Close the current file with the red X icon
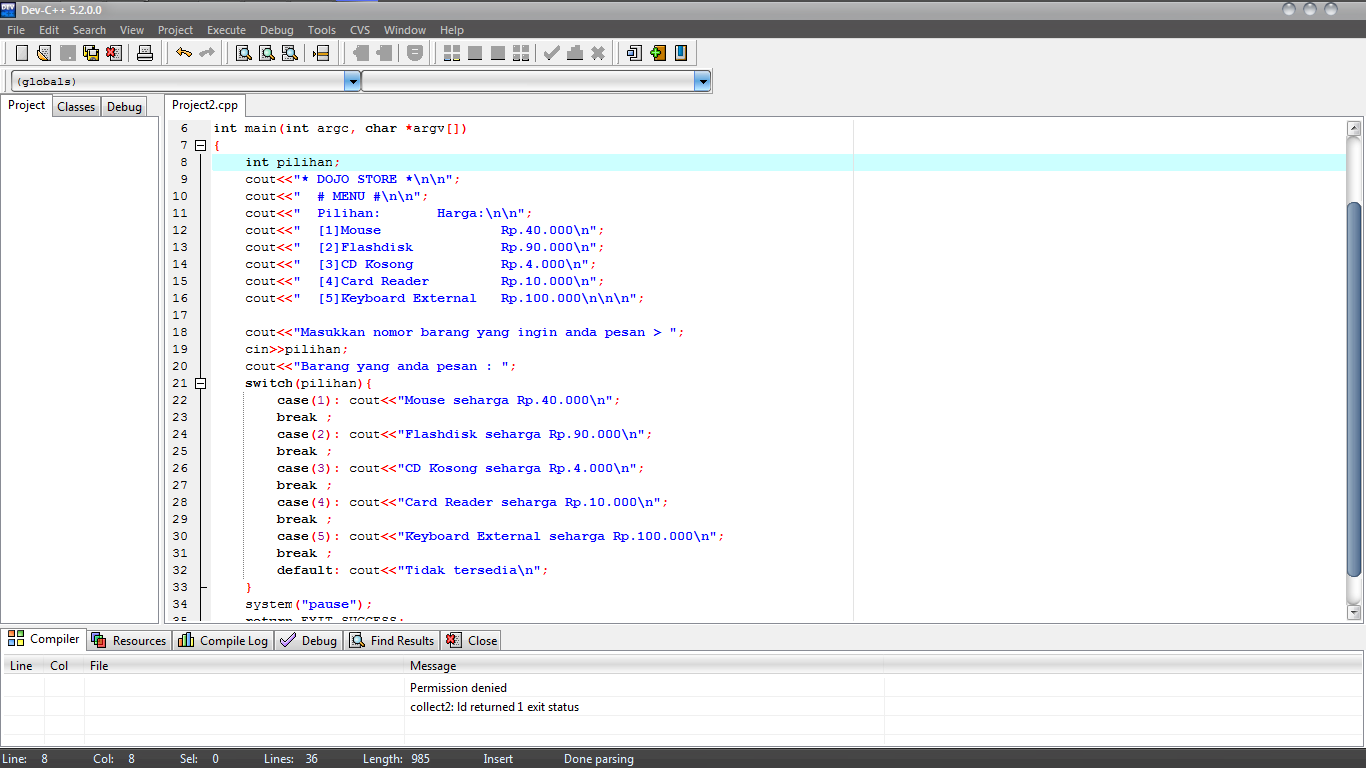This screenshot has width=1366, height=768. (x=113, y=53)
